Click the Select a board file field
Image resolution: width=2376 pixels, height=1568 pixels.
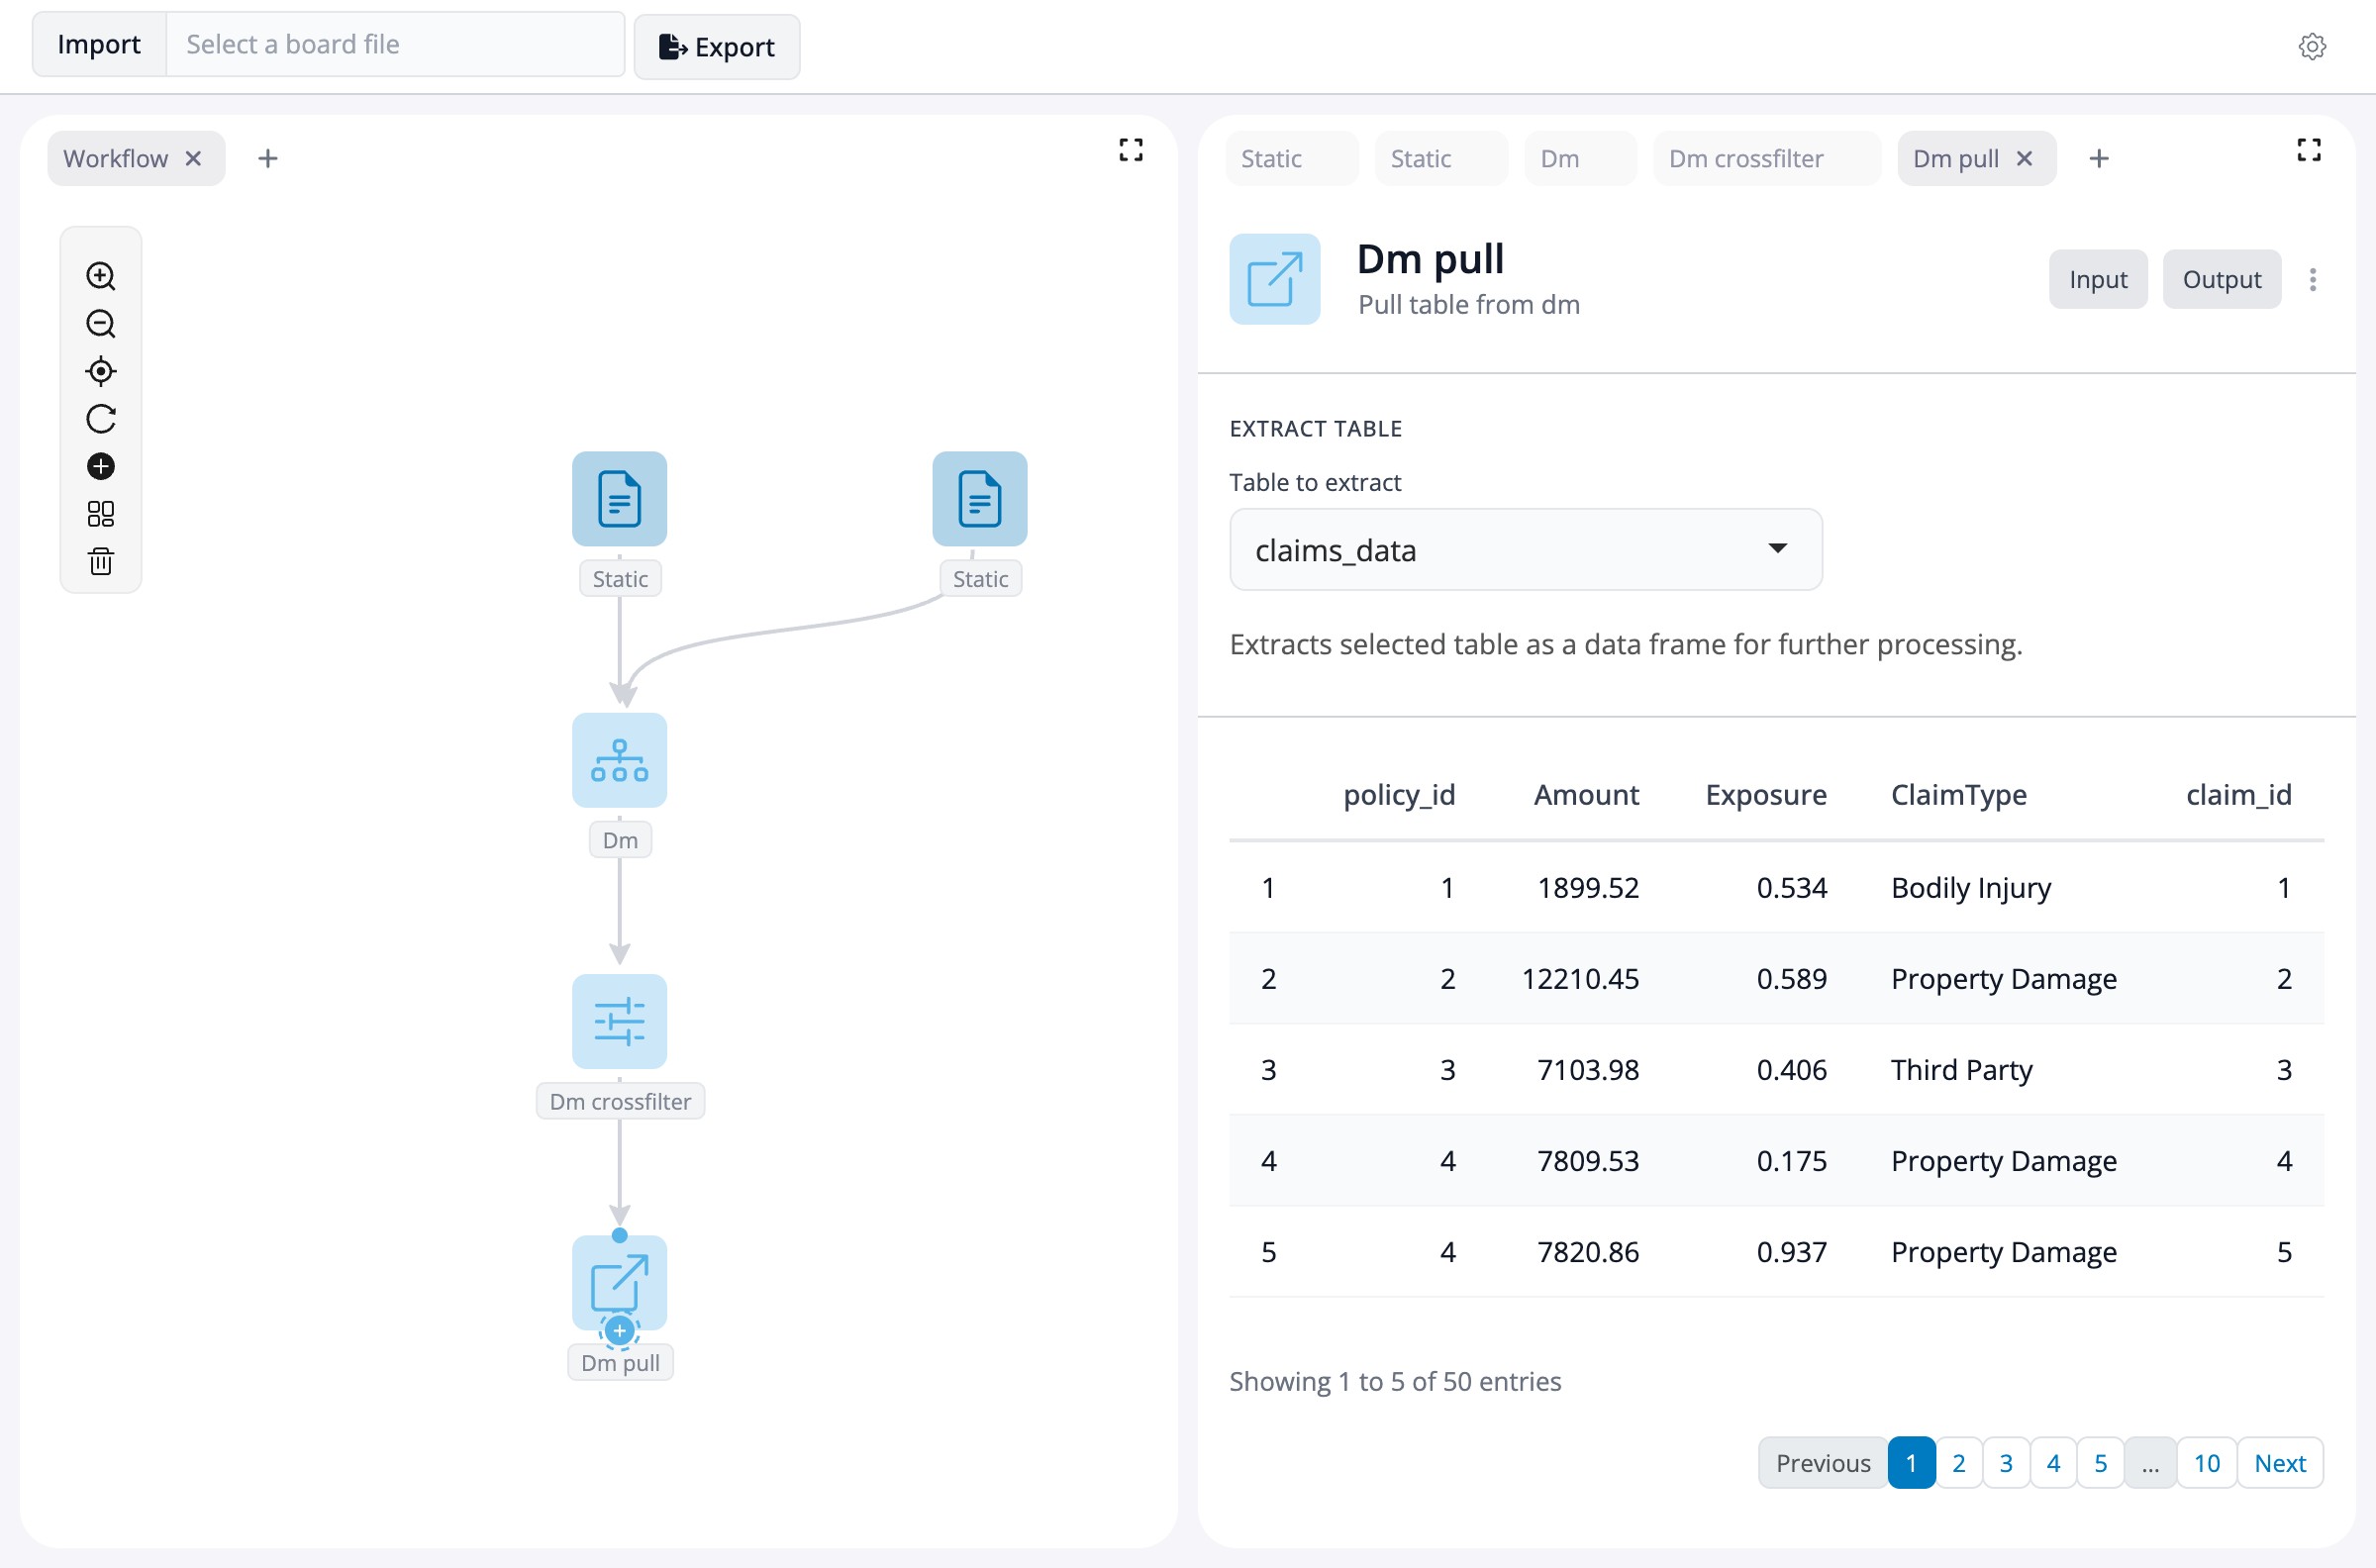click(x=394, y=44)
